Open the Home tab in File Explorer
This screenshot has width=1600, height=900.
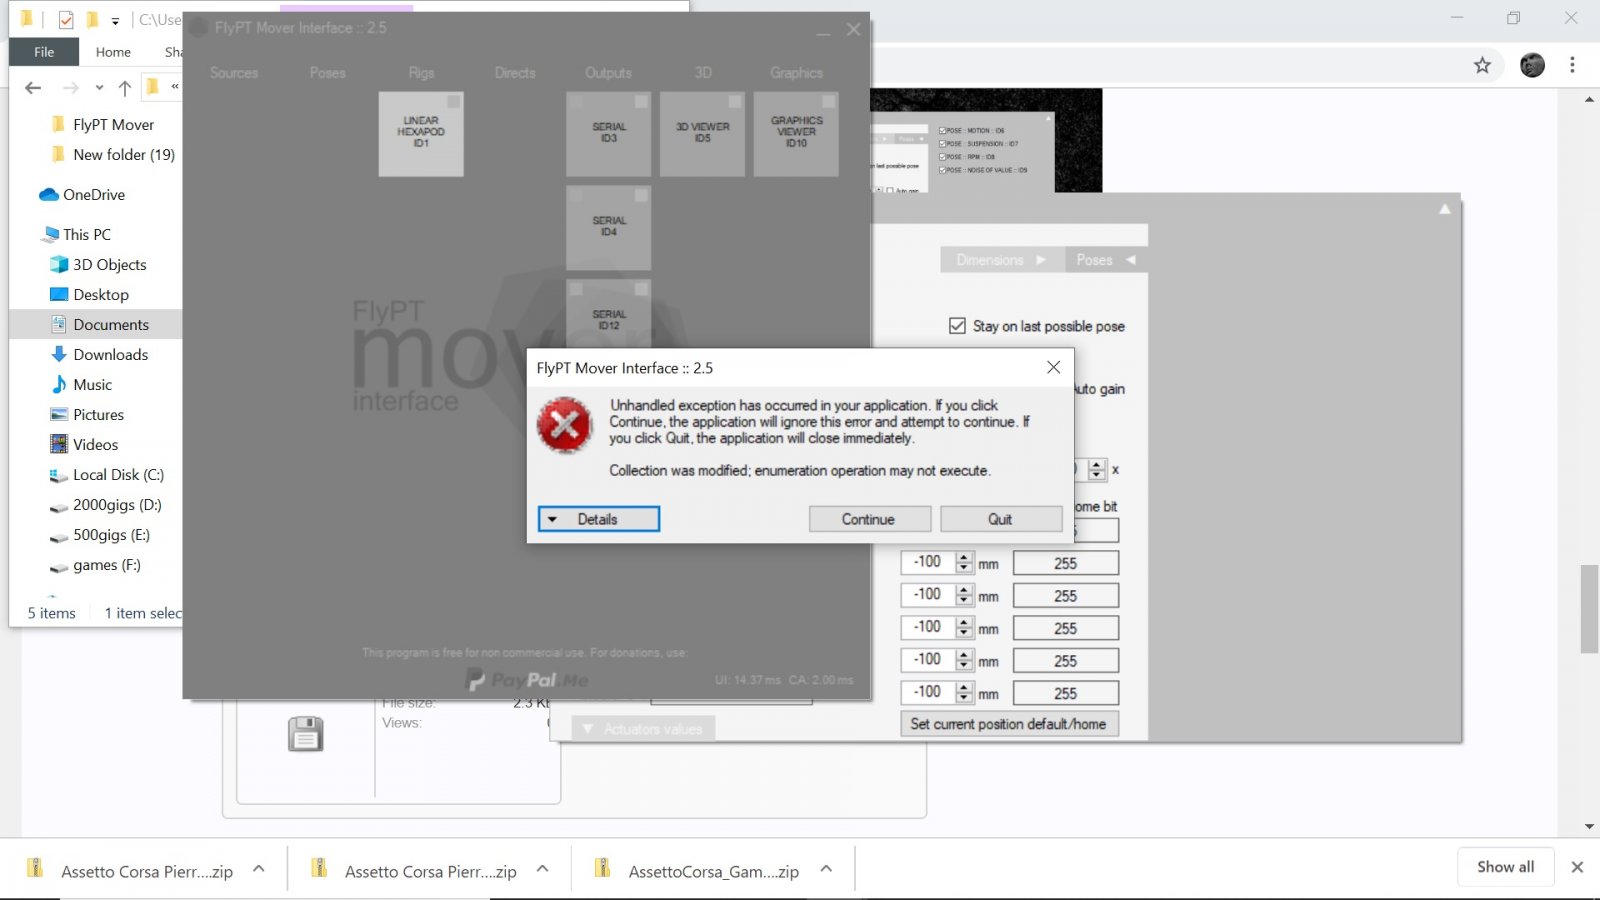click(113, 52)
